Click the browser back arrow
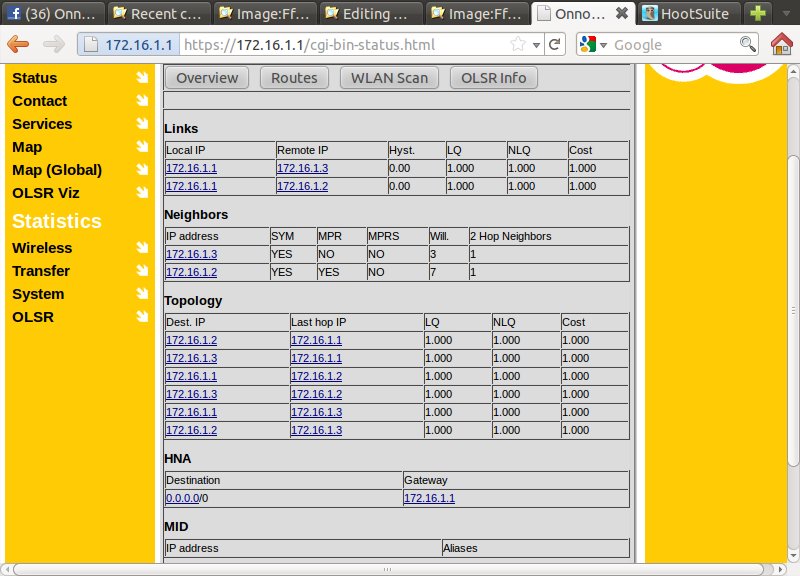 19,45
